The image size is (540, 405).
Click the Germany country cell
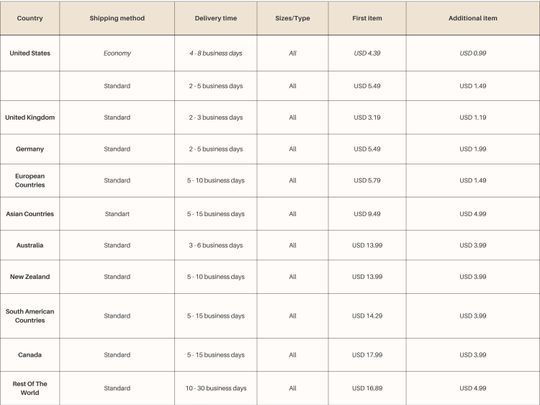(x=30, y=149)
